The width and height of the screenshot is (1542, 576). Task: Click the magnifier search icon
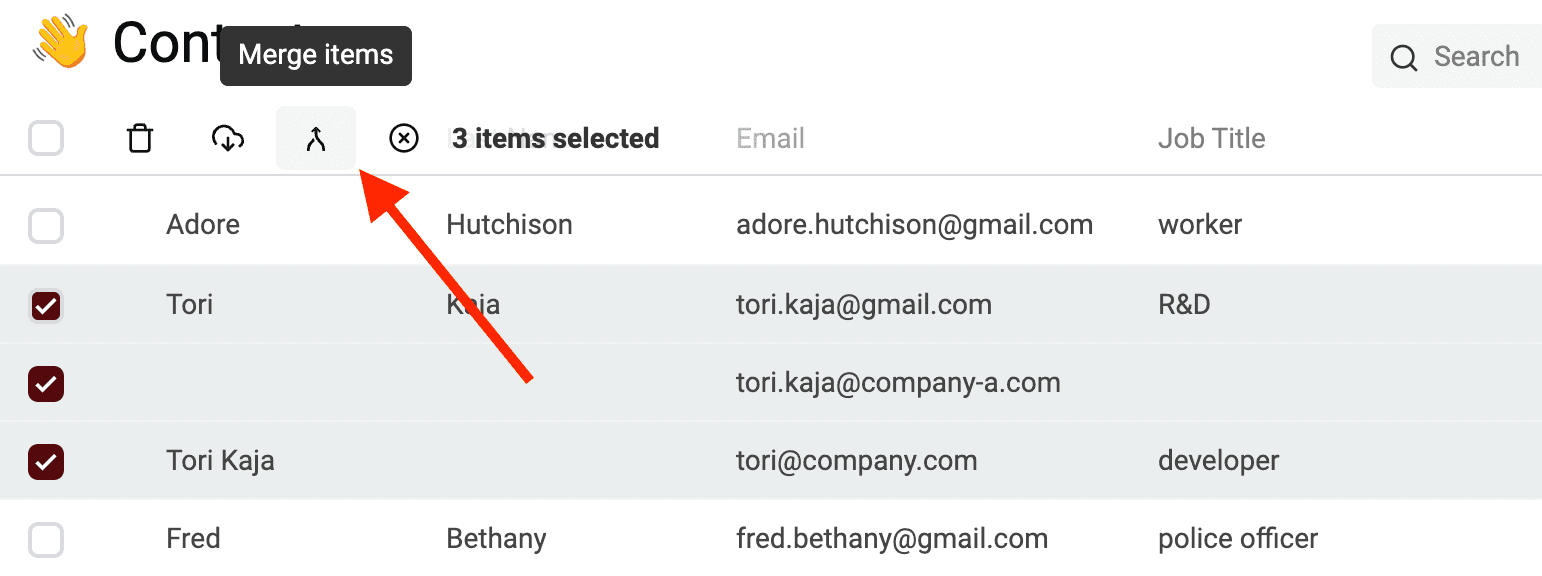click(x=1404, y=58)
